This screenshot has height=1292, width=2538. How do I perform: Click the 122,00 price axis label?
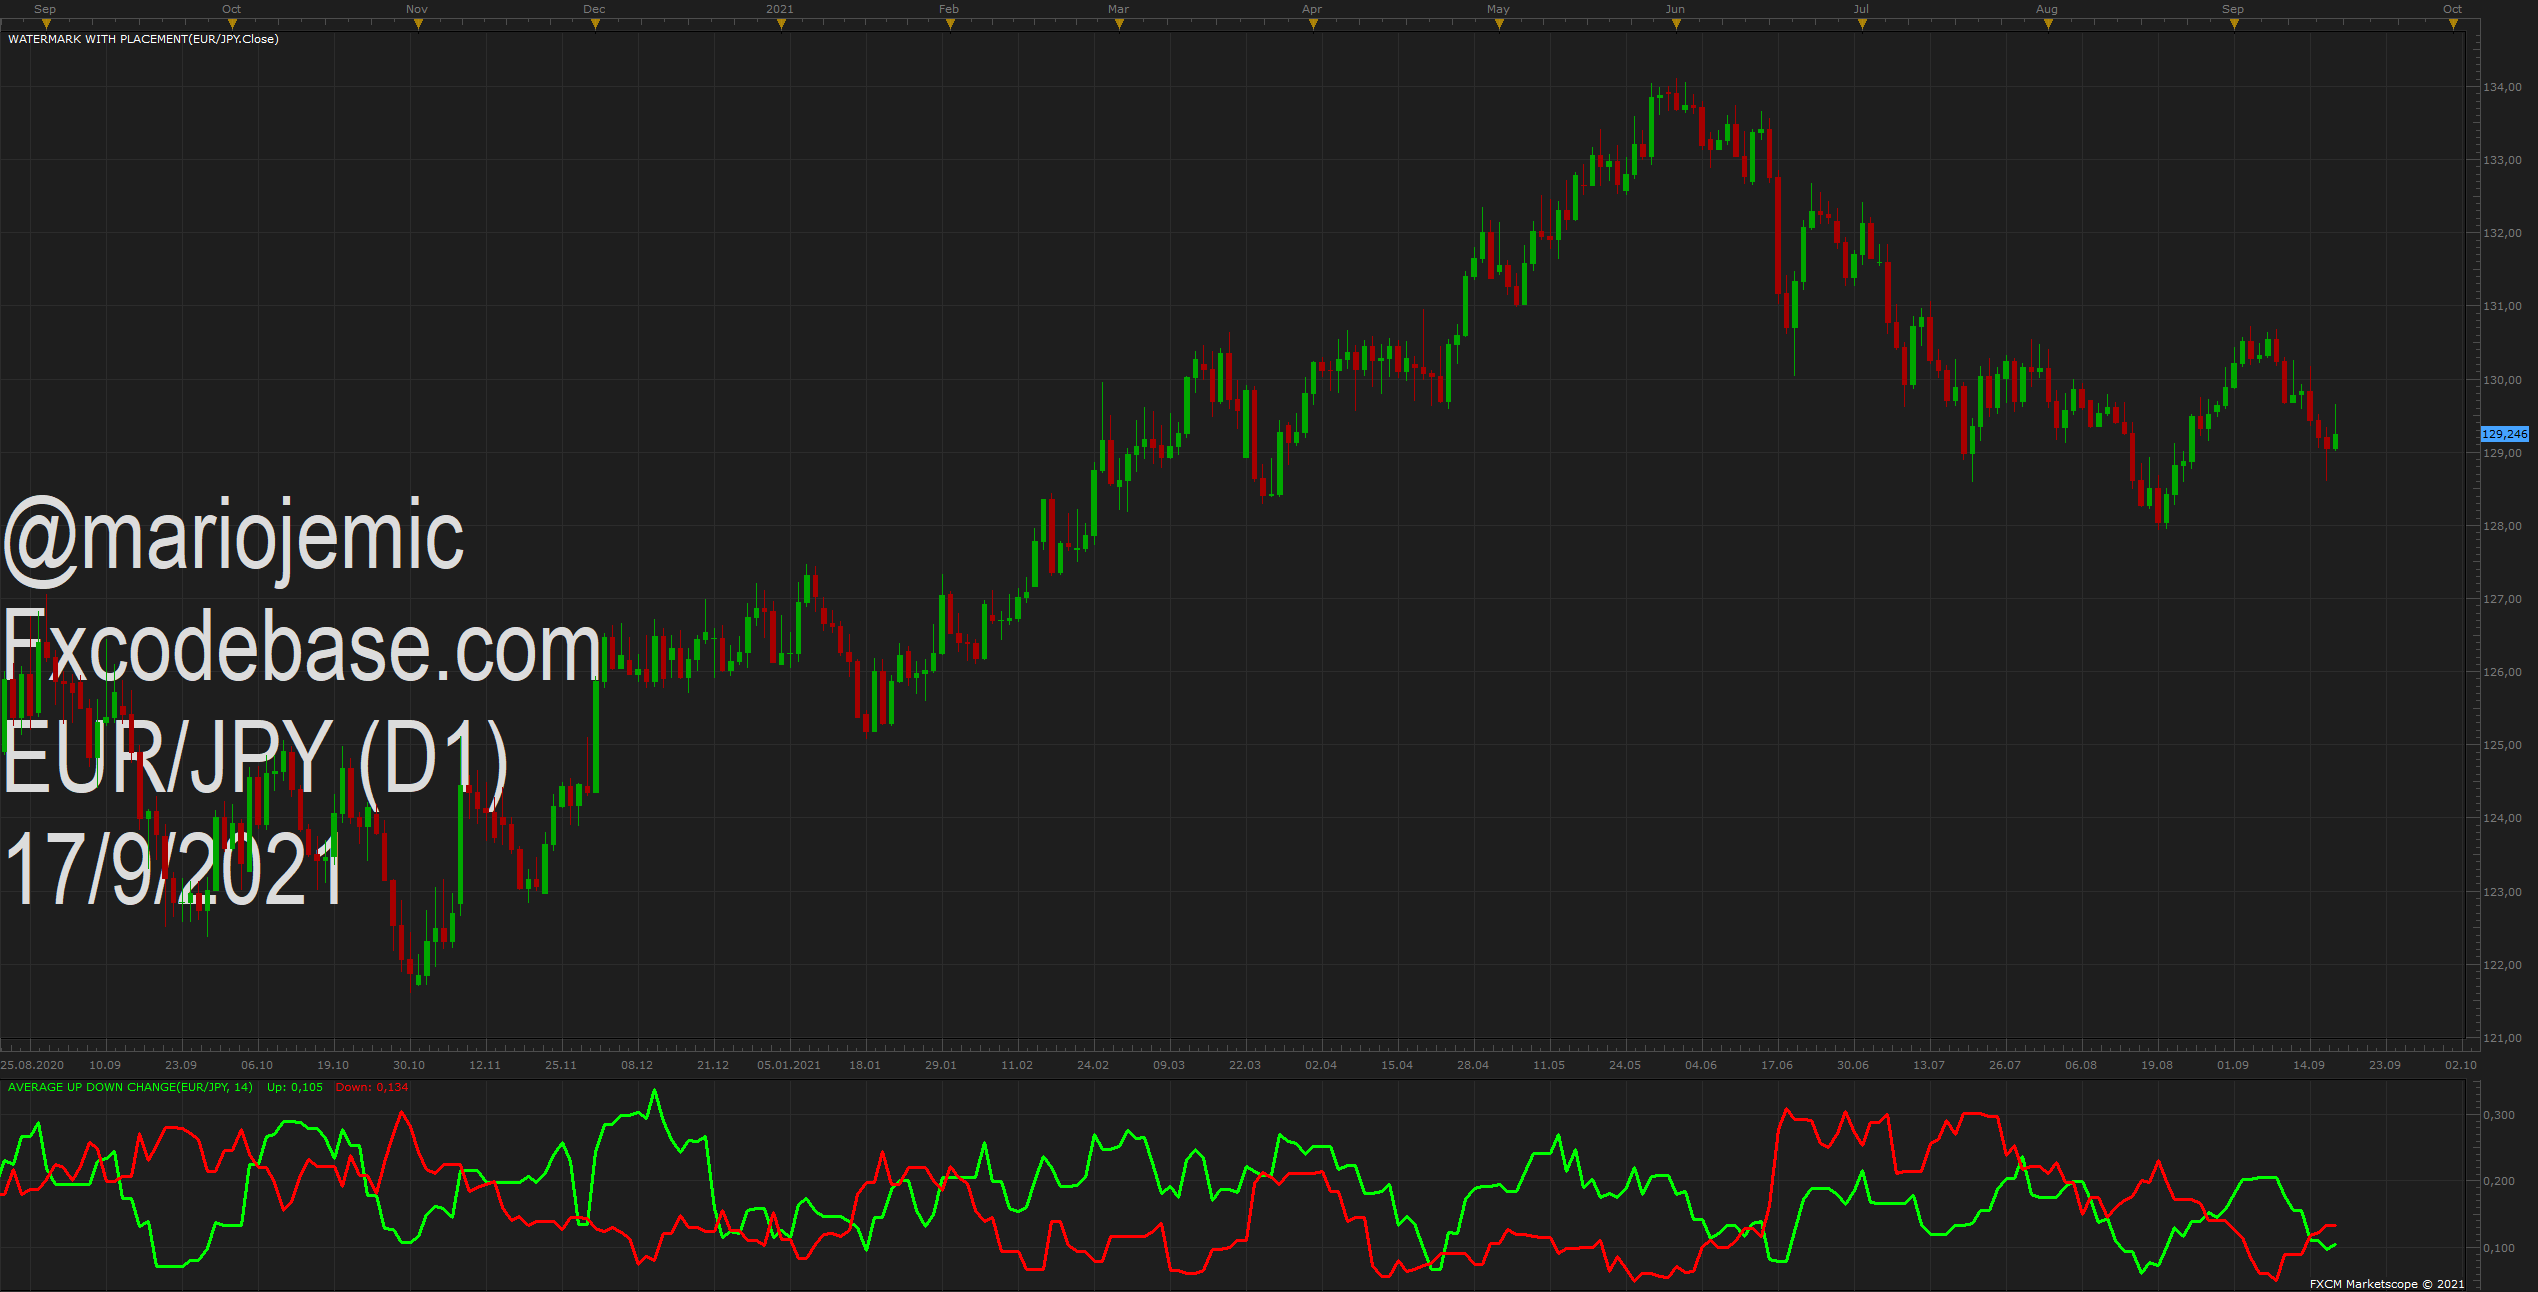pyautogui.click(x=2503, y=965)
